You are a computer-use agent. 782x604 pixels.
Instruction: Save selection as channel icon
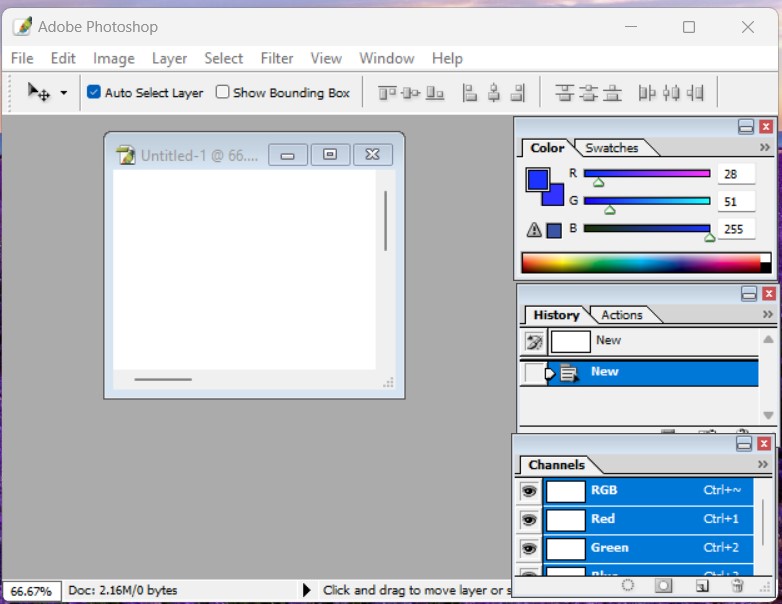[663, 585]
